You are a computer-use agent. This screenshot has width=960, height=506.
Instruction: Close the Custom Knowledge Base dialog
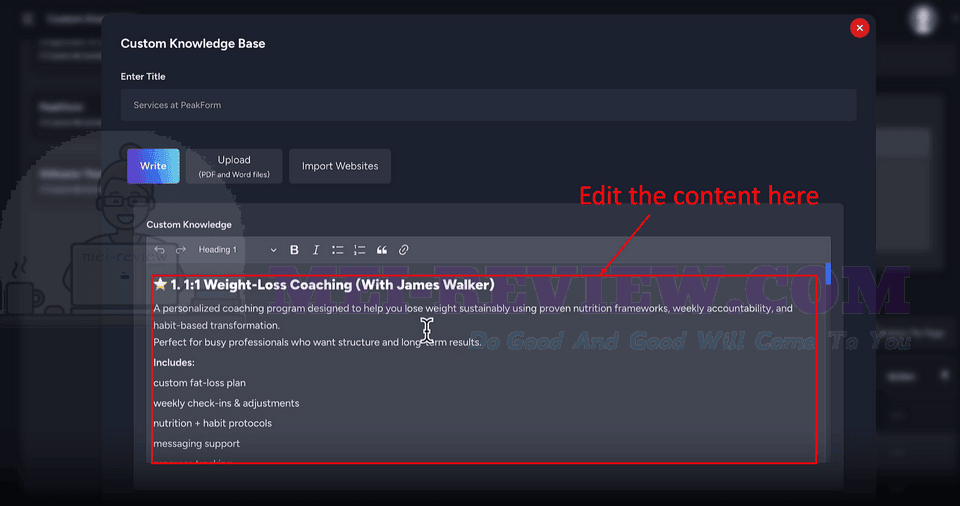click(860, 28)
